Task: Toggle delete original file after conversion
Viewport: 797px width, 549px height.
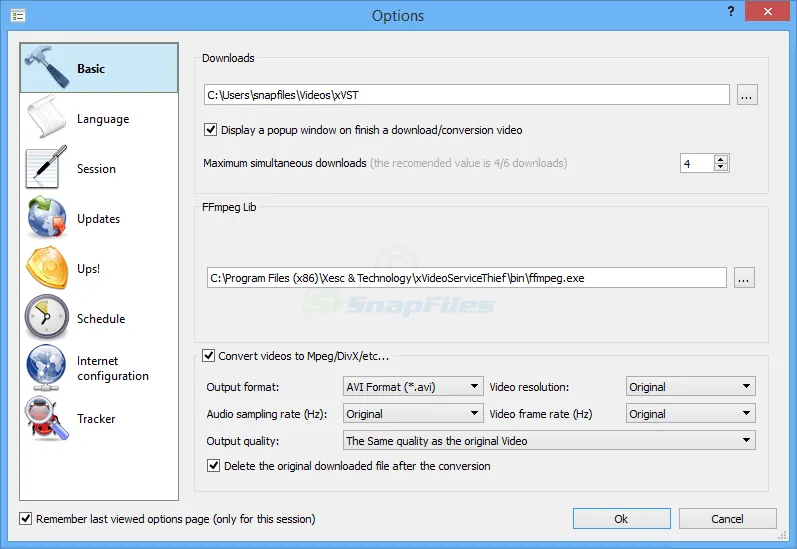Action: coord(213,465)
